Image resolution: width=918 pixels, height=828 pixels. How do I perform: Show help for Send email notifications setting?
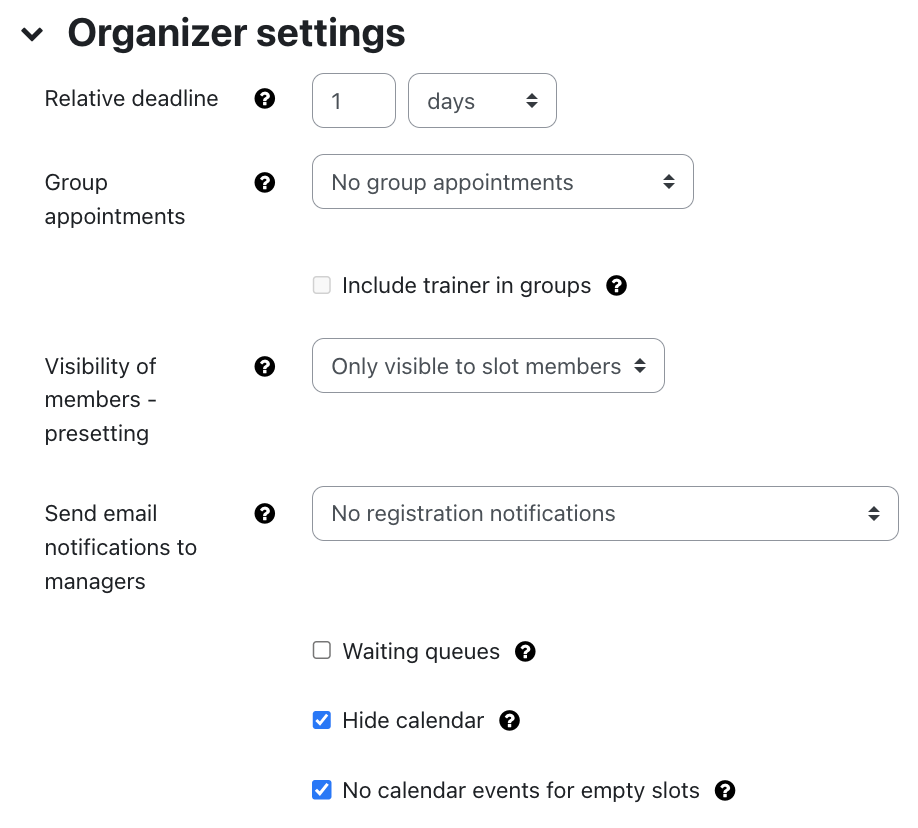(x=264, y=513)
